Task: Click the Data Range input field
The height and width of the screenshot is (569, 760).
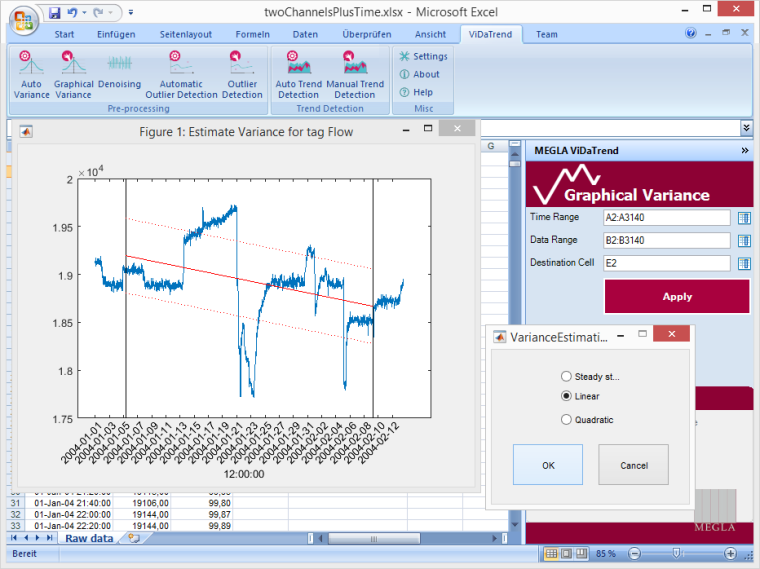Action: pos(667,240)
